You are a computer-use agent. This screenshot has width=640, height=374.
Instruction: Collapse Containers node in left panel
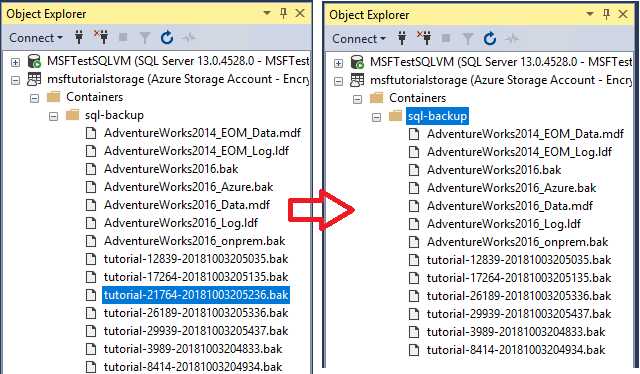coord(35,98)
